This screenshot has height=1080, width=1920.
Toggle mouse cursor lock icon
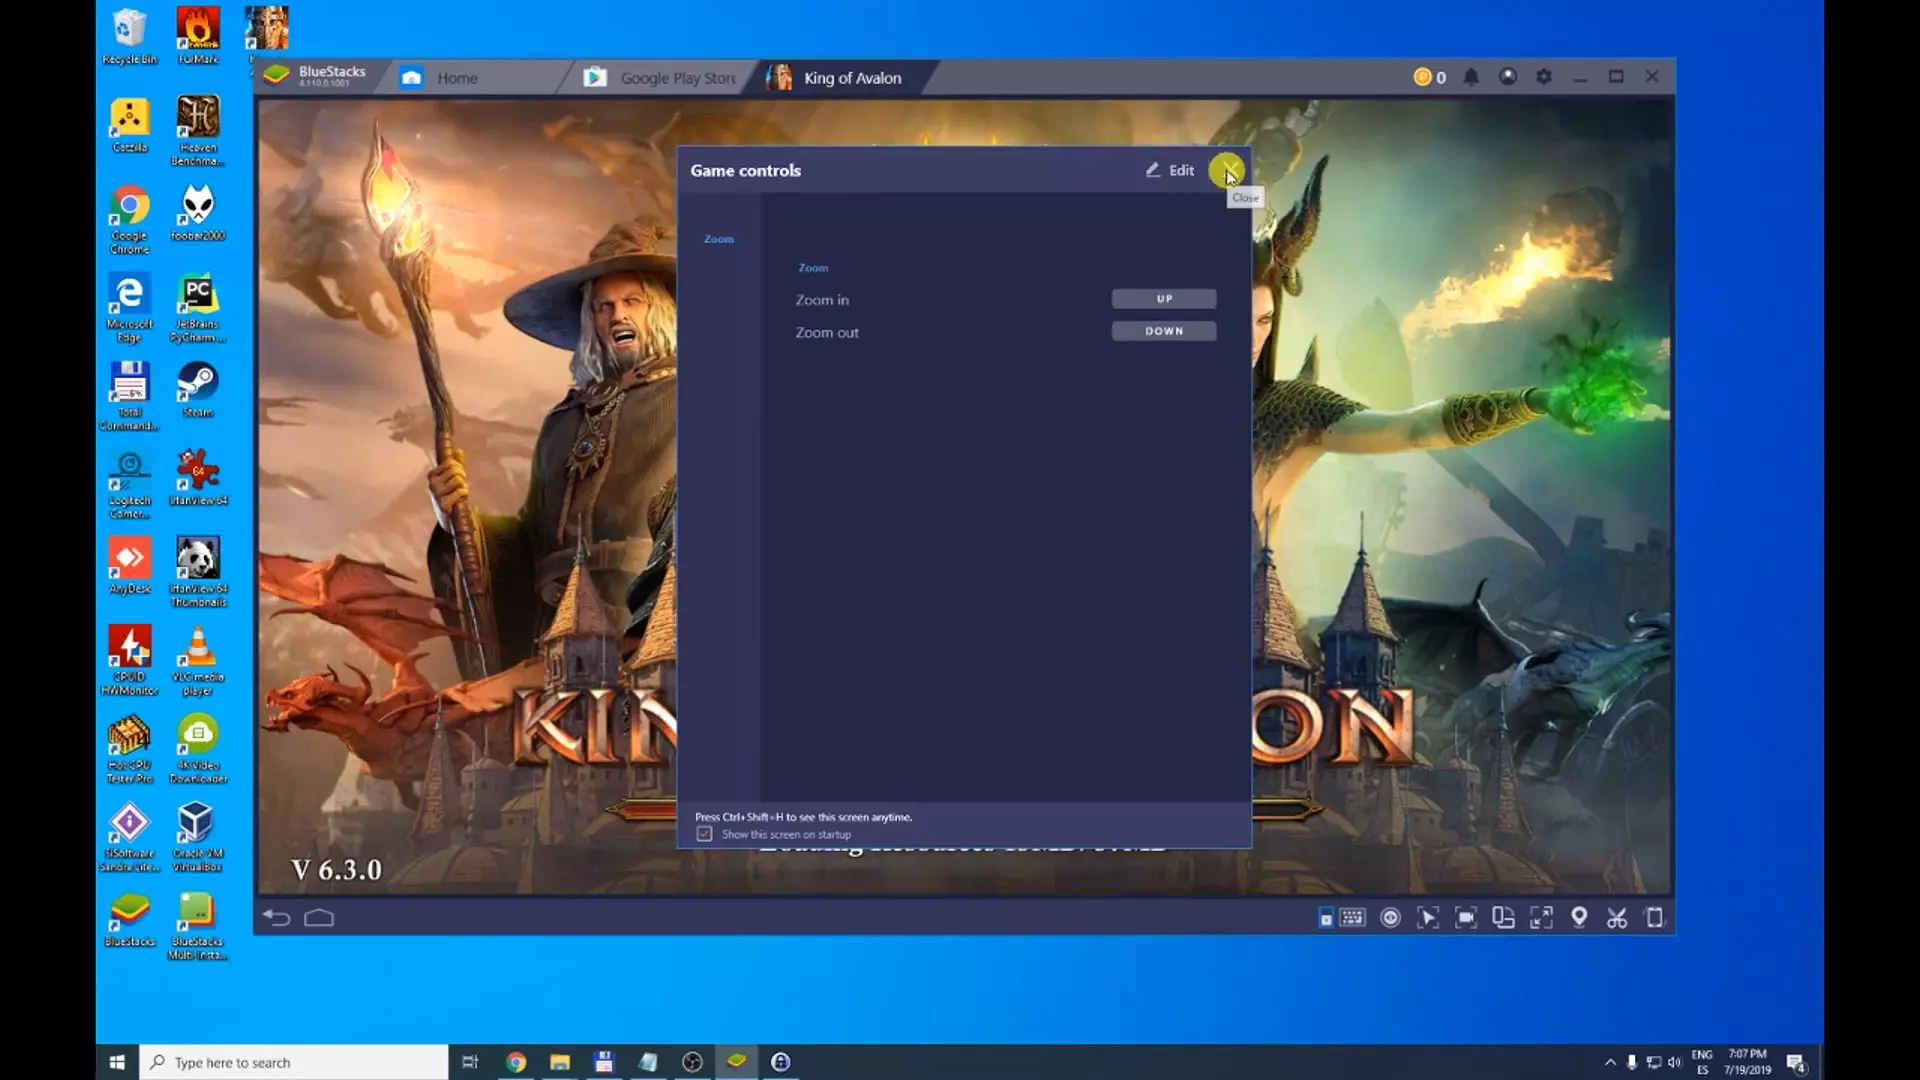tap(1428, 918)
